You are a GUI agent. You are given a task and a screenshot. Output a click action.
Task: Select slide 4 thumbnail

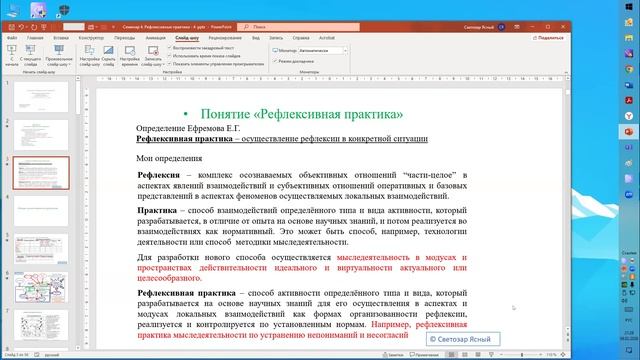click(41, 211)
